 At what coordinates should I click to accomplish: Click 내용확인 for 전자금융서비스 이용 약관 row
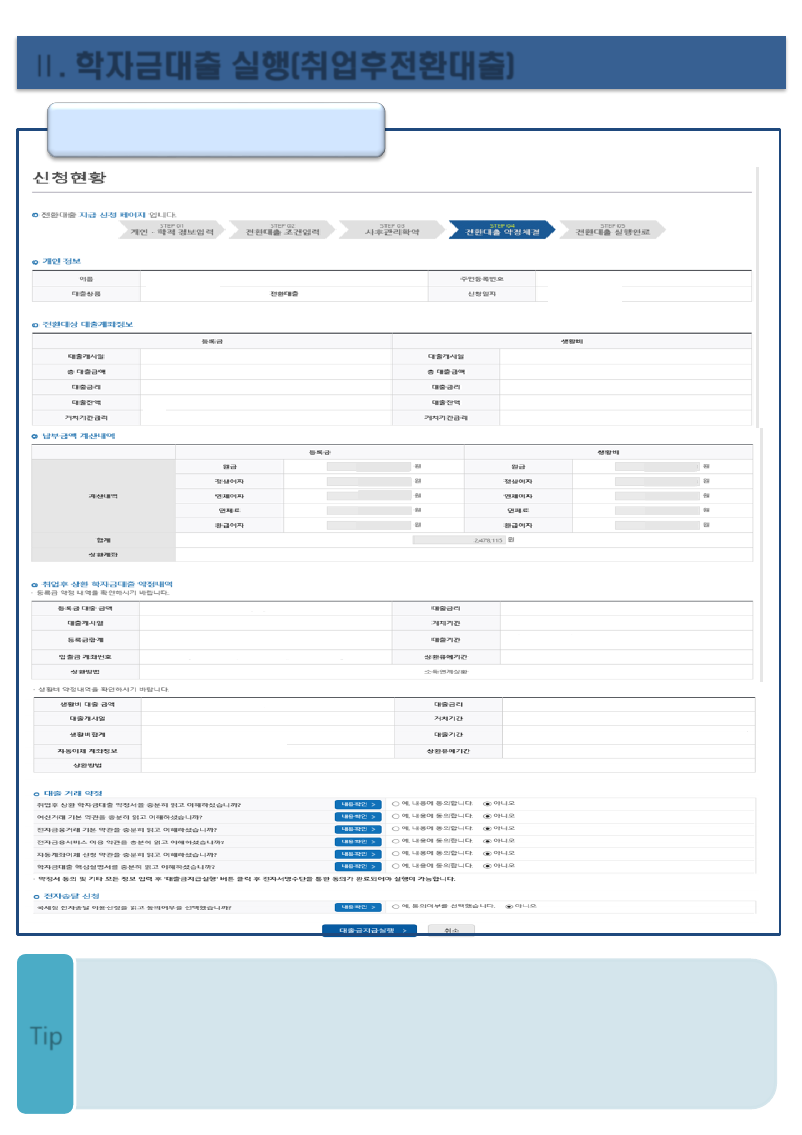tap(358, 841)
